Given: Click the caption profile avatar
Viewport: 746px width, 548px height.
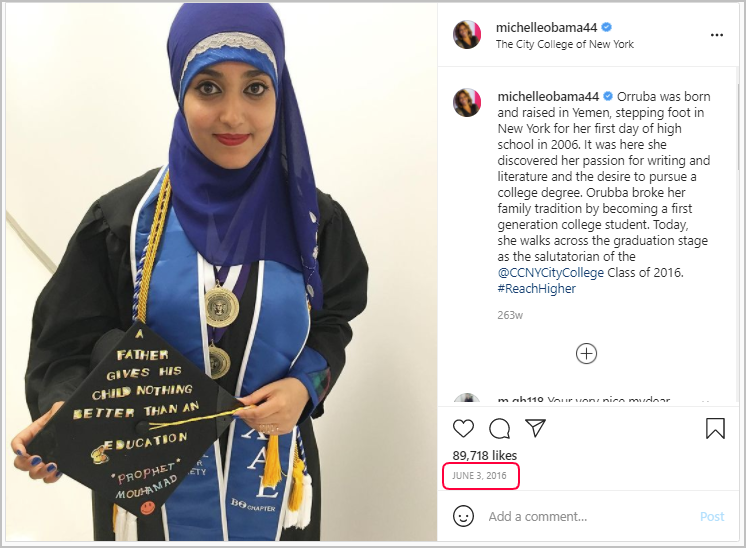Looking at the screenshot, I should pyautogui.click(x=467, y=102).
